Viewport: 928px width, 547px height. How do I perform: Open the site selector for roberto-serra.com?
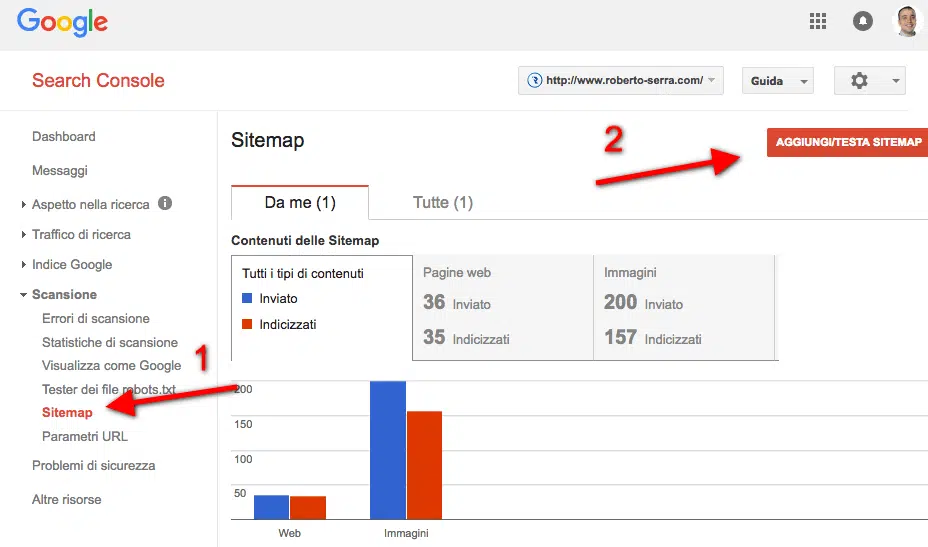pos(621,81)
